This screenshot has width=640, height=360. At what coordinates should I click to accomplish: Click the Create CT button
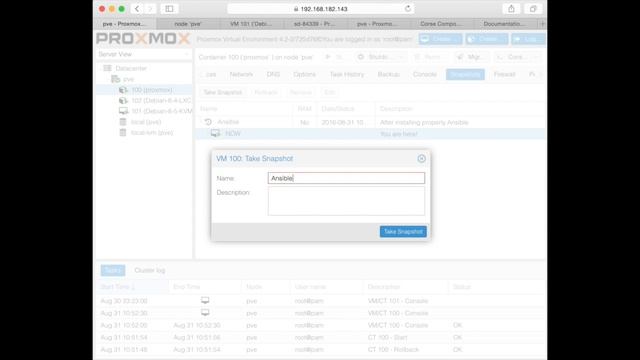coord(487,39)
